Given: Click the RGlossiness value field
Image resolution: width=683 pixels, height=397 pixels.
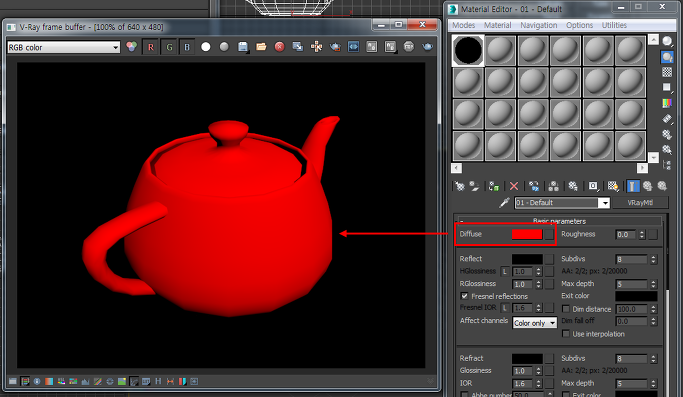Looking at the screenshot, I should (523, 284).
